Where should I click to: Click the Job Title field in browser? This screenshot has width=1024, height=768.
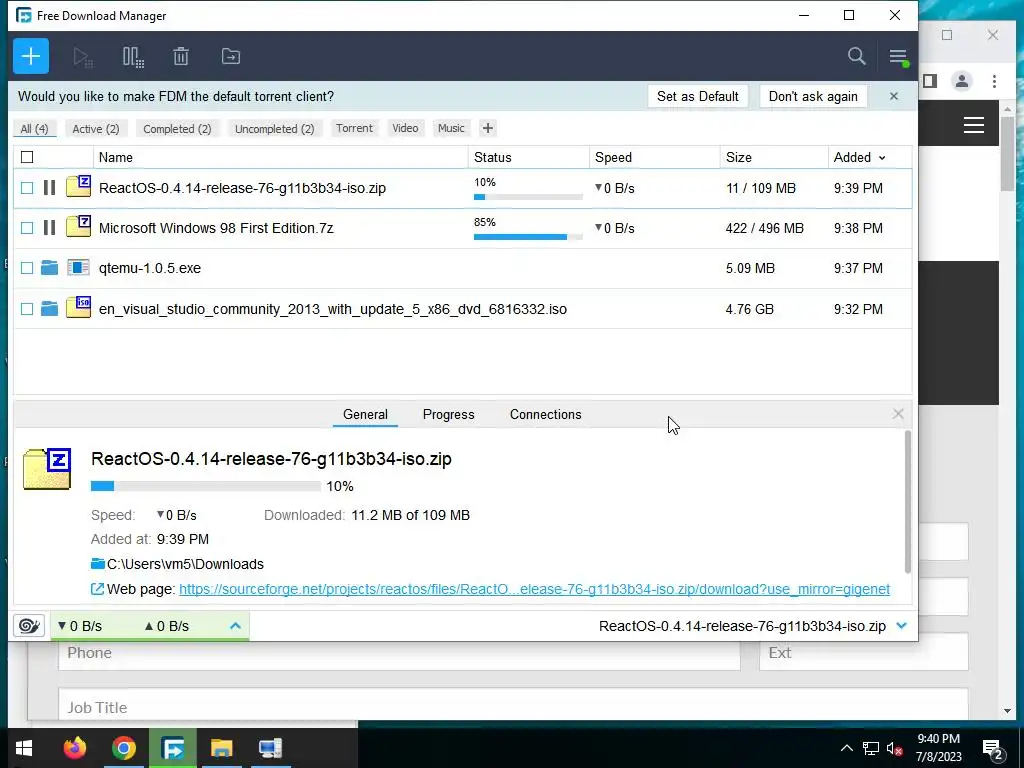(513, 704)
